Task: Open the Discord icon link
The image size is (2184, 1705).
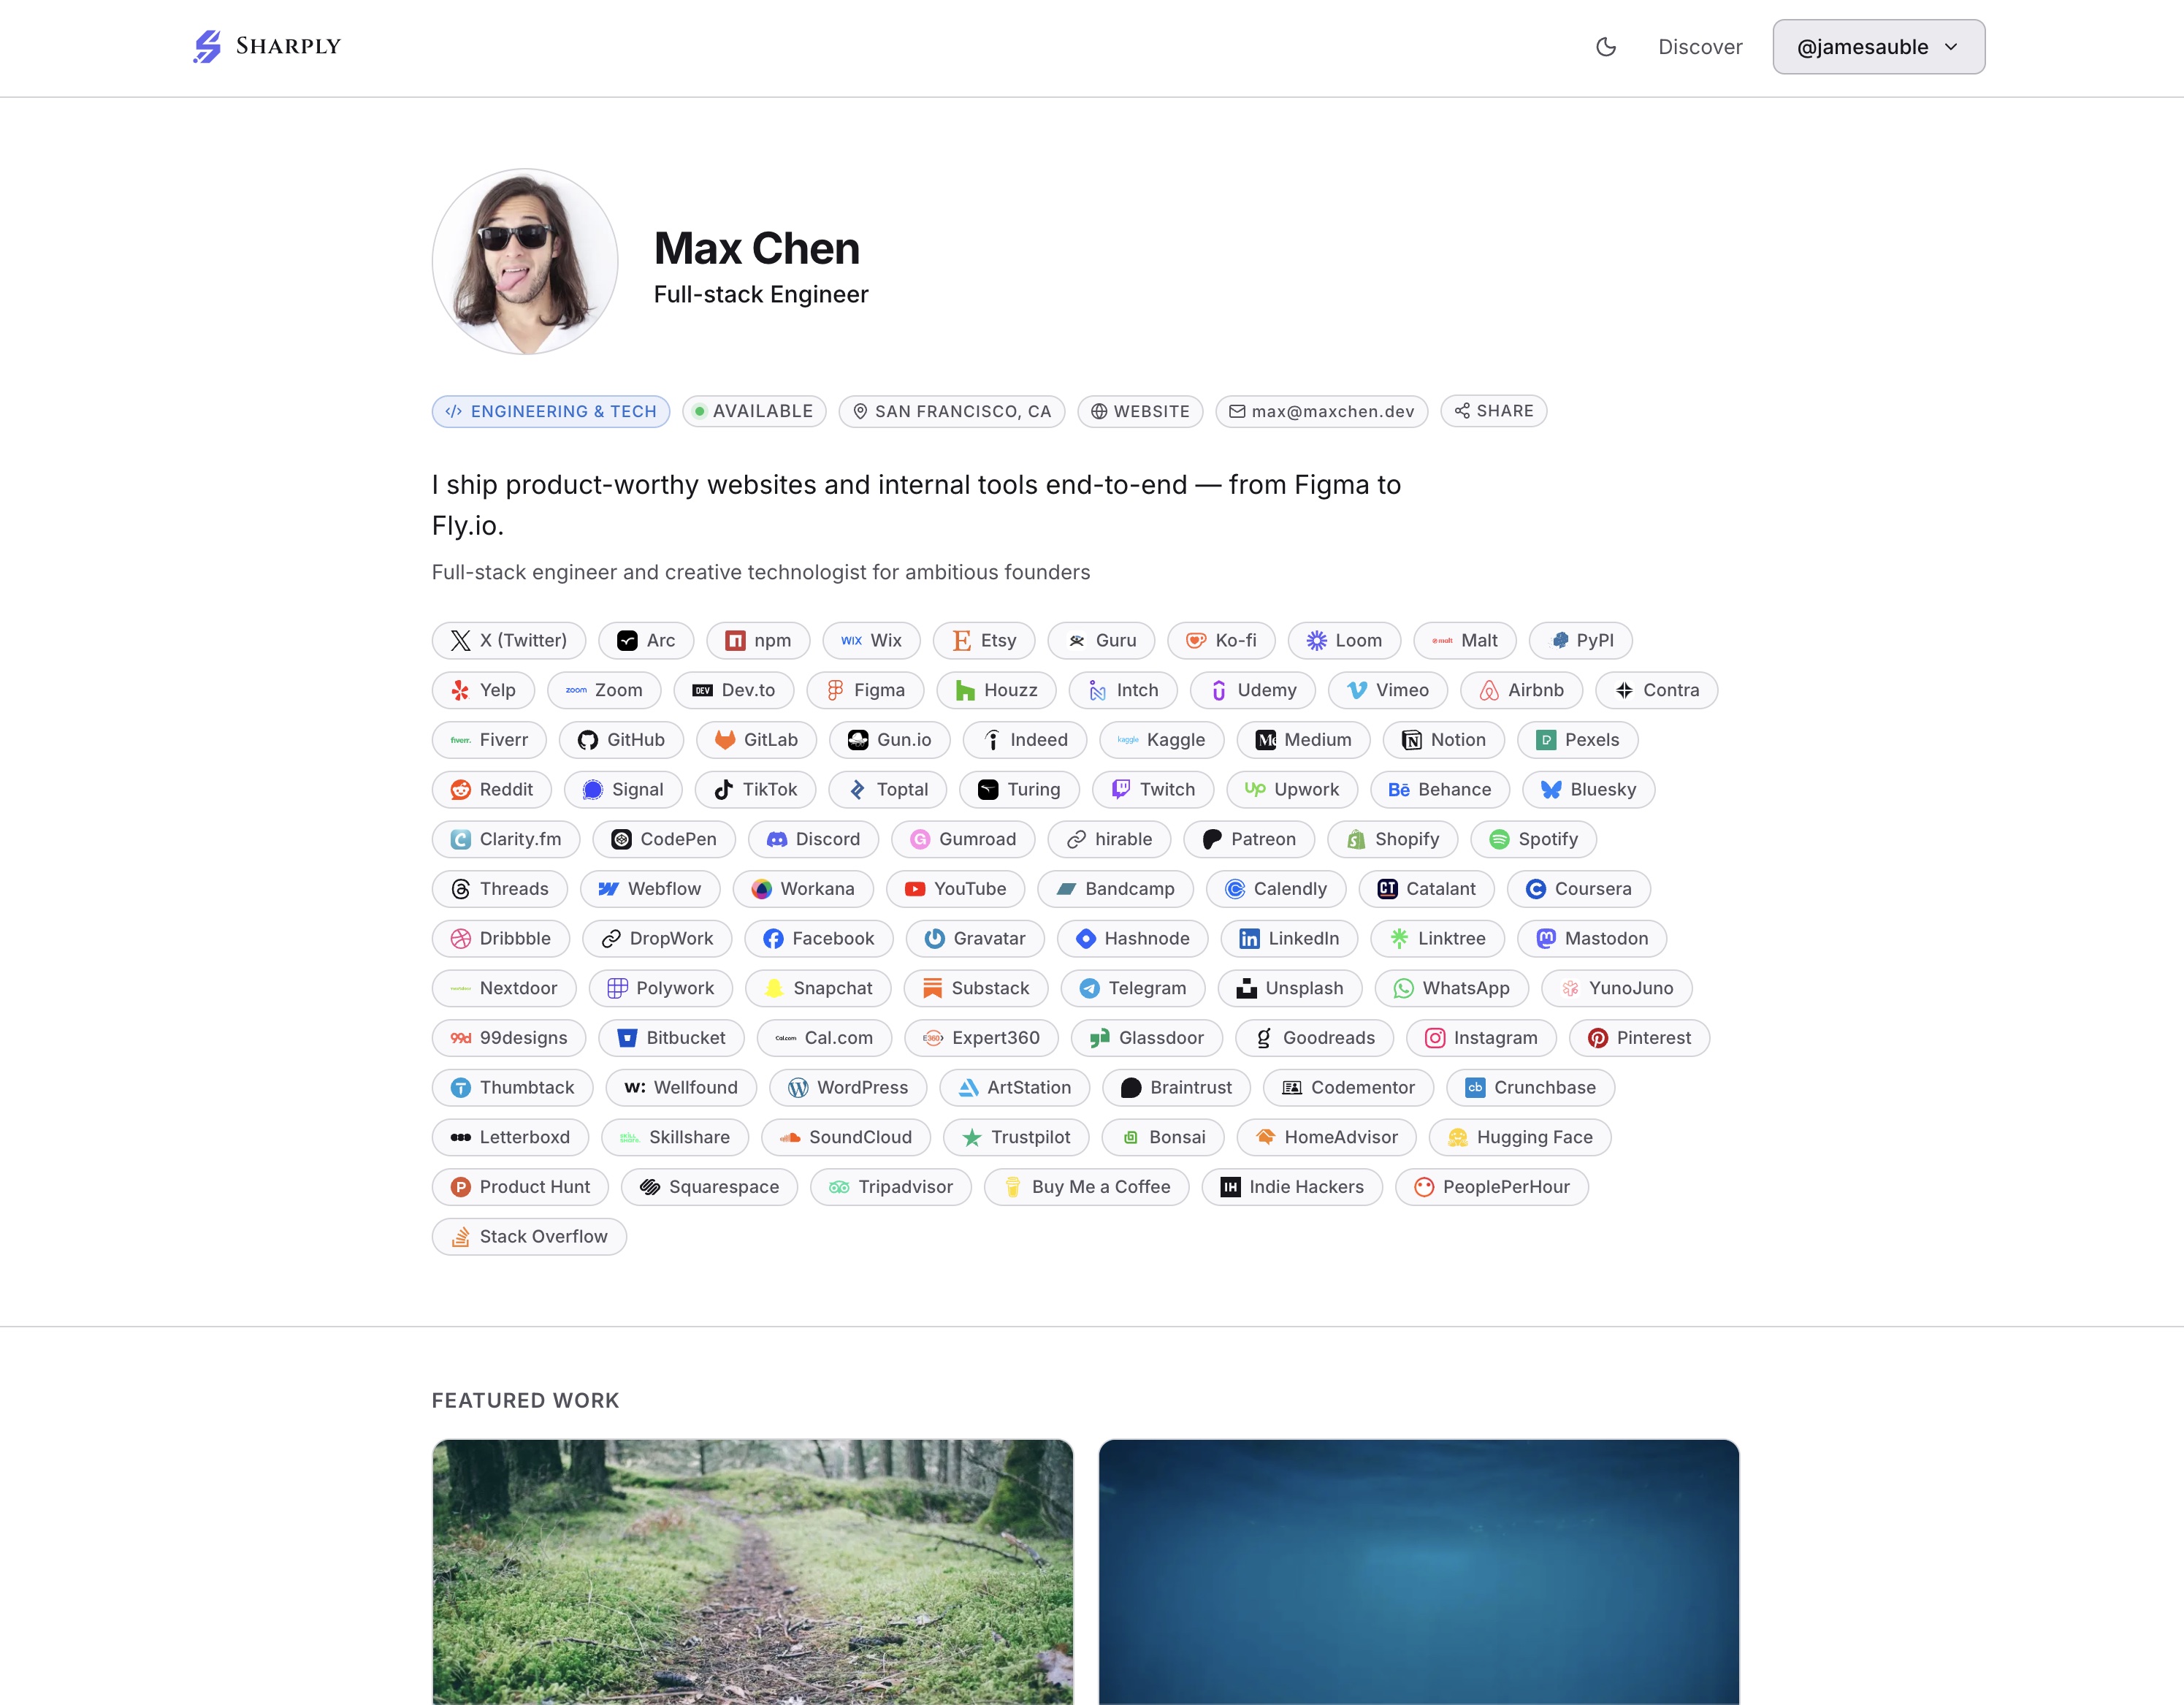Action: [x=813, y=839]
